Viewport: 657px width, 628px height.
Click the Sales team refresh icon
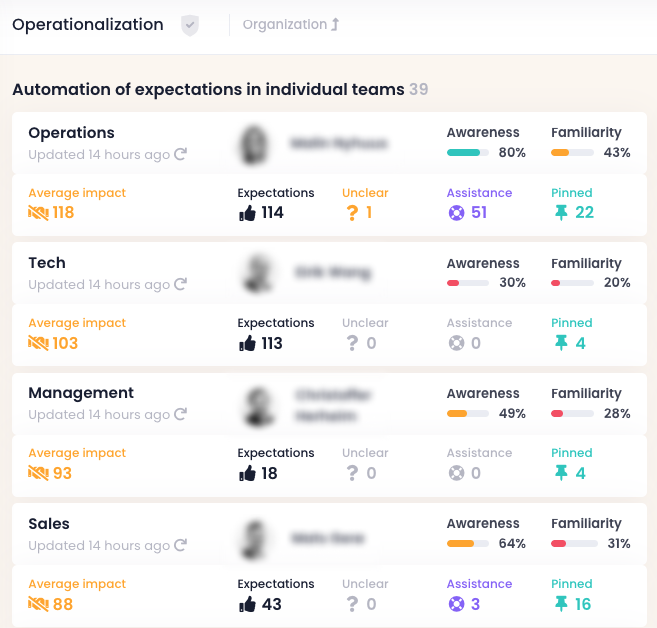(x=181, y=545)
